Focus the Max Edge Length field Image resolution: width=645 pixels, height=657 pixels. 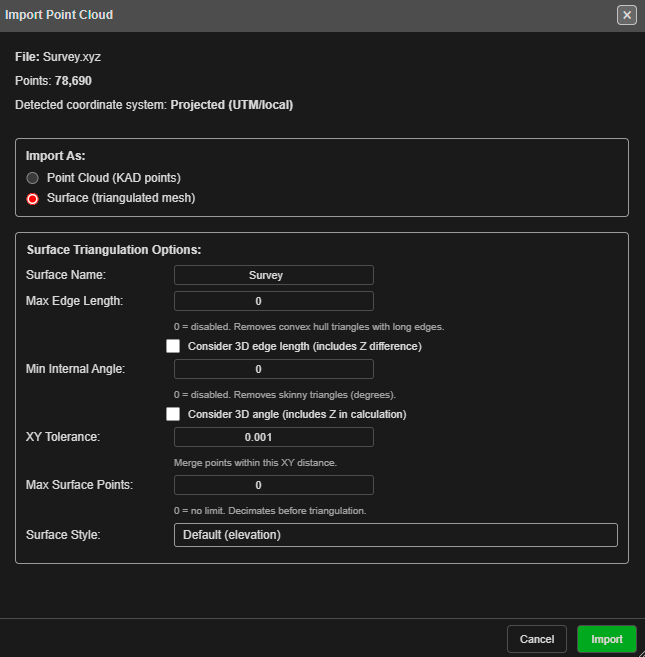tap(274, 301)
